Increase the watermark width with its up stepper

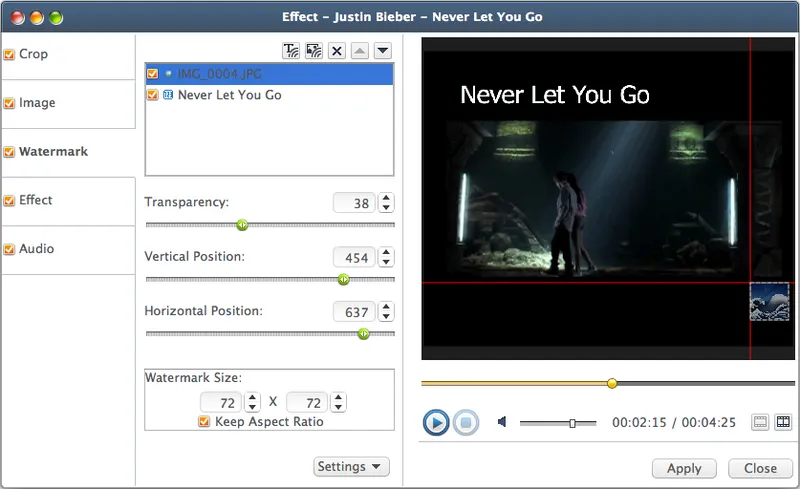coord(252,398)
